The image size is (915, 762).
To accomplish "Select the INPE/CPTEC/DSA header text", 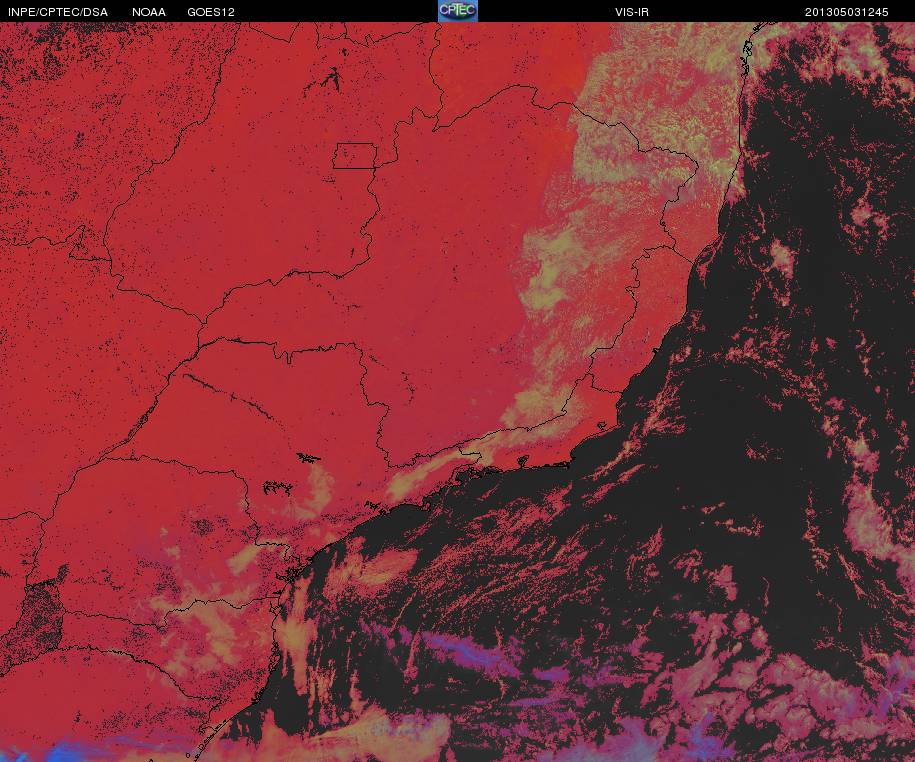I will (58, 12).
